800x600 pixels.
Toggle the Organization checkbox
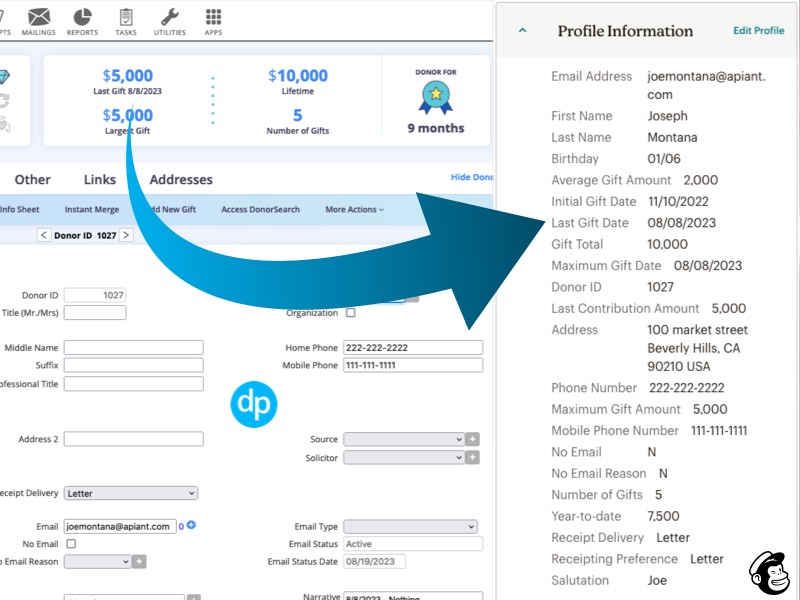[350, 313]
